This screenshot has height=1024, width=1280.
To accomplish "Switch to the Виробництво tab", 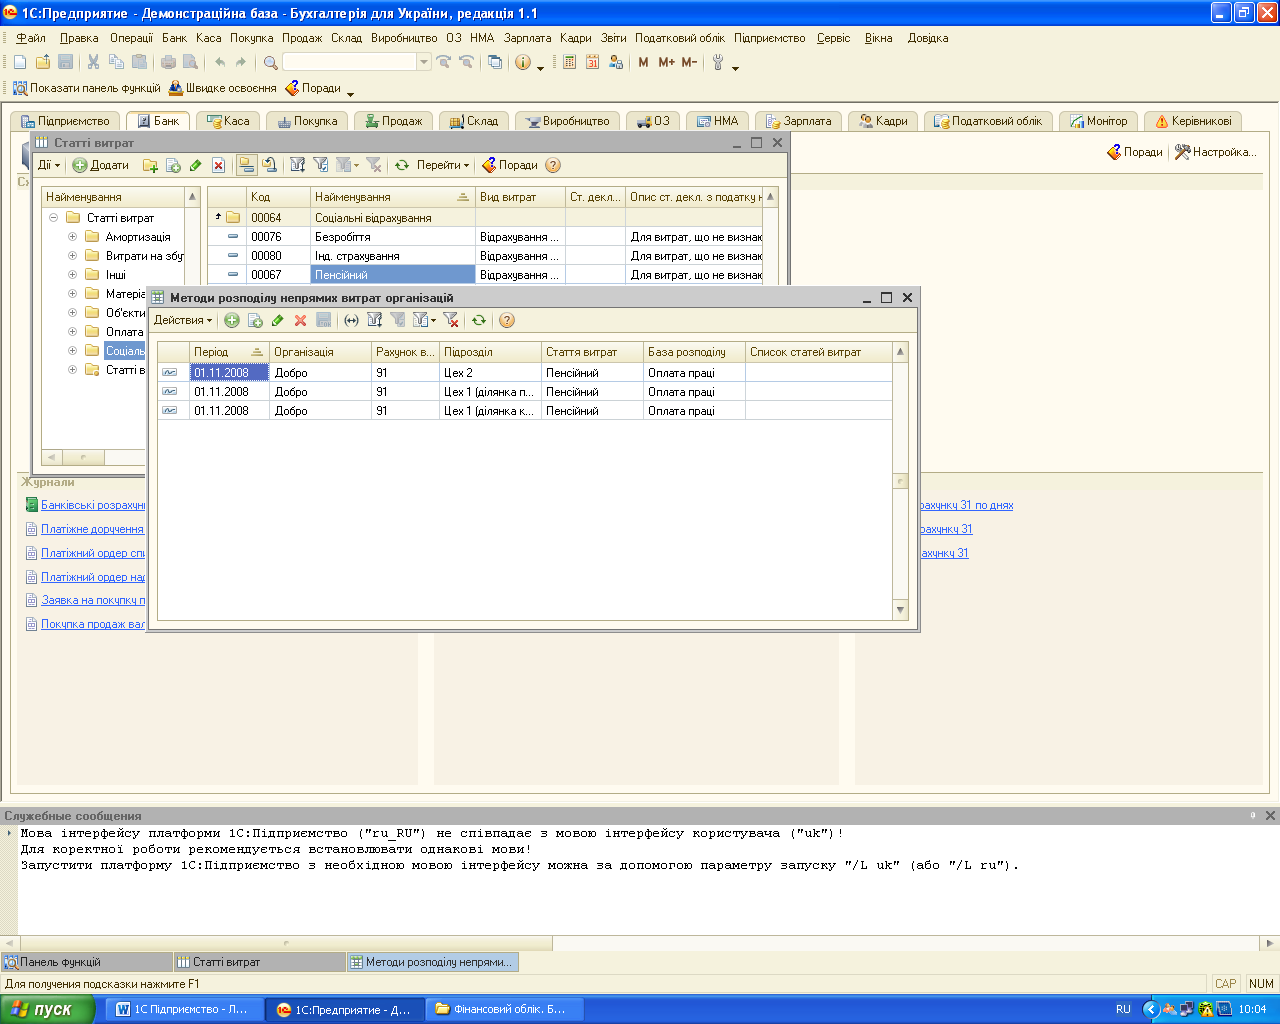I will point(568,121).
